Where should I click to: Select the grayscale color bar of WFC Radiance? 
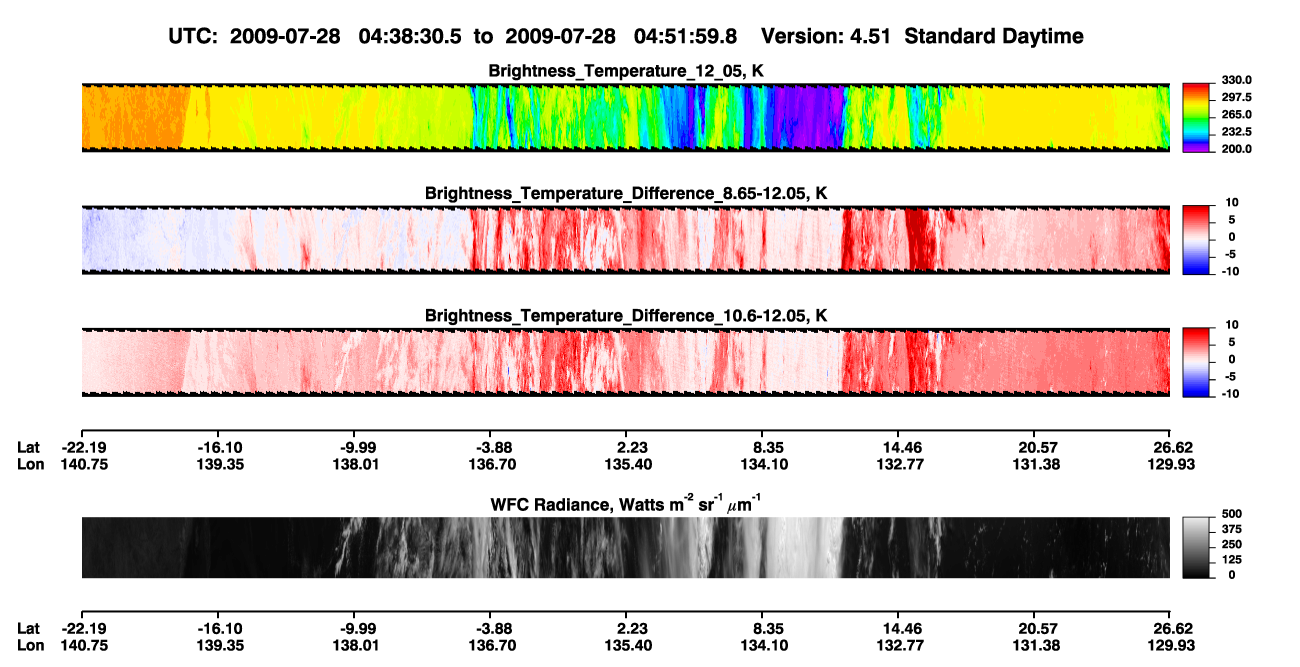click(x=1197, y=548)
